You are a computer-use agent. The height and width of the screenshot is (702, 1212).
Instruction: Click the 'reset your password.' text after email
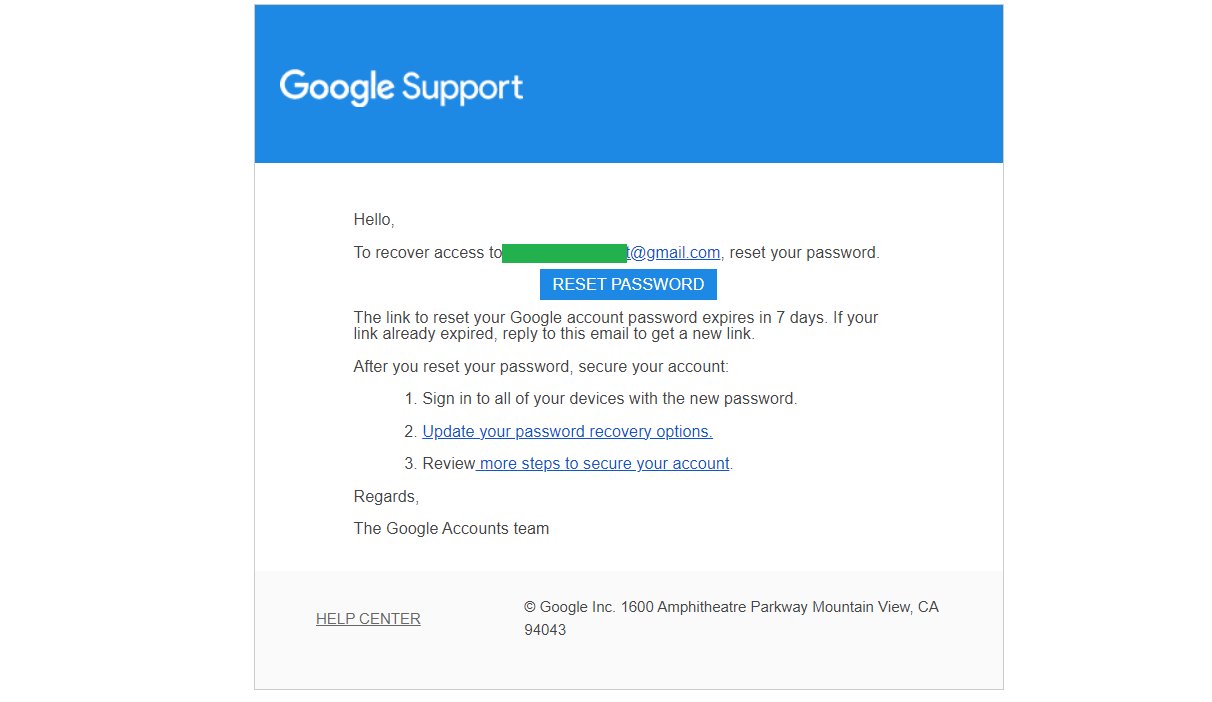tap(805, 253)
